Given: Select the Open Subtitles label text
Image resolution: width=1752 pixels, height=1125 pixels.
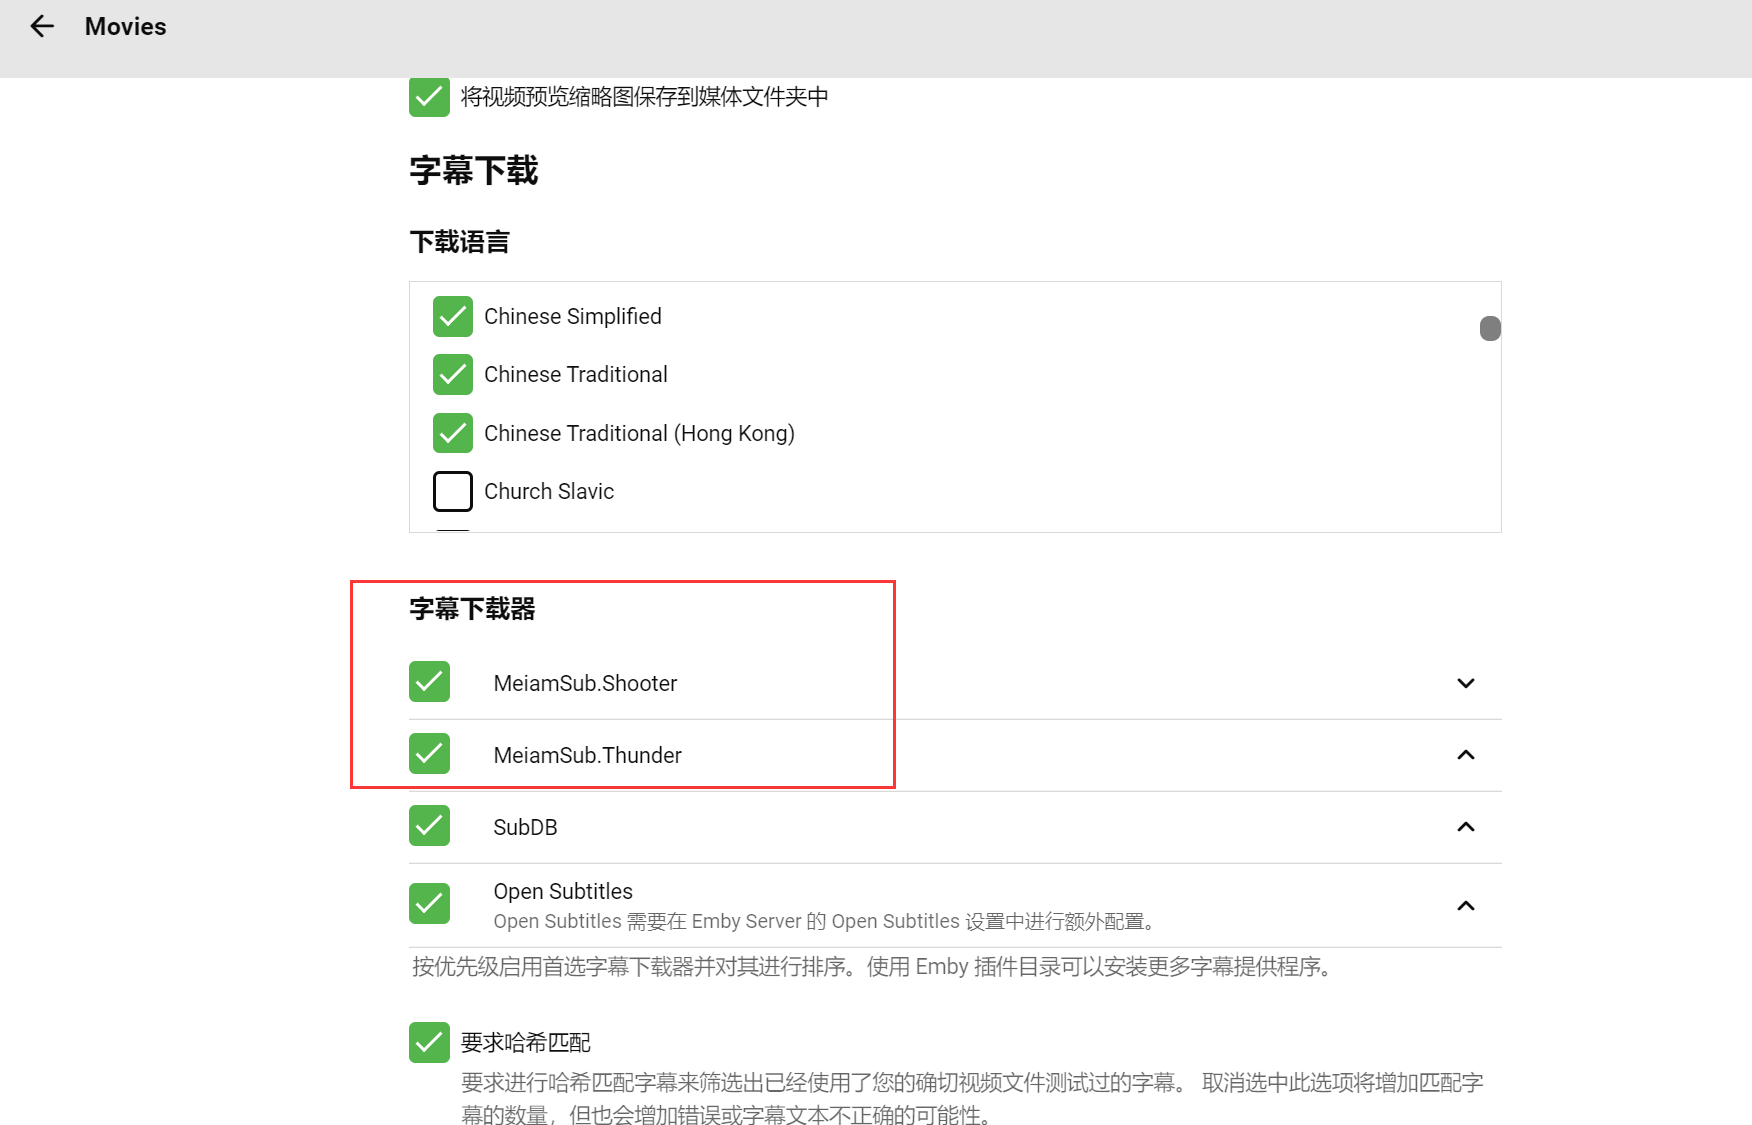Looking at the screenshot, I should (563, 891).
